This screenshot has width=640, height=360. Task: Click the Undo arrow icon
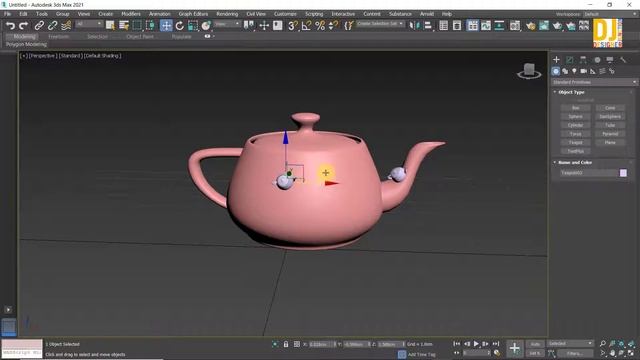click(10, 26)
